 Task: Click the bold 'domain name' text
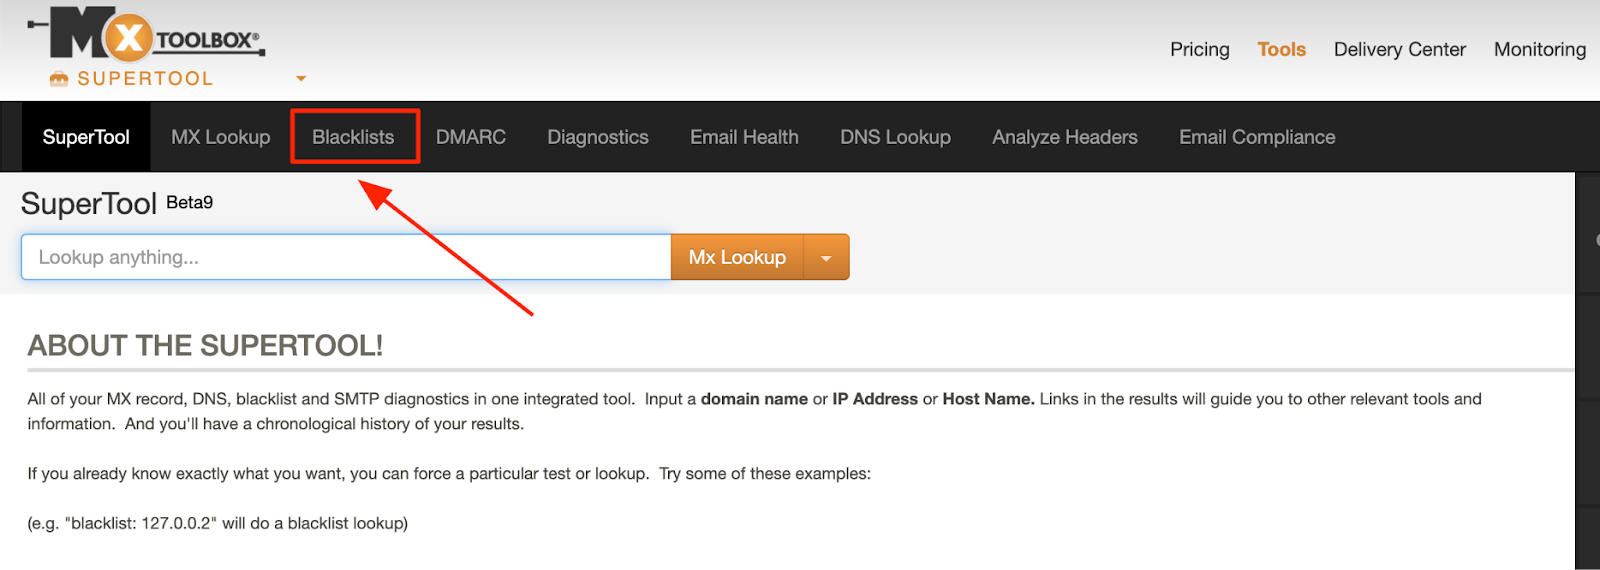point(754,399)
